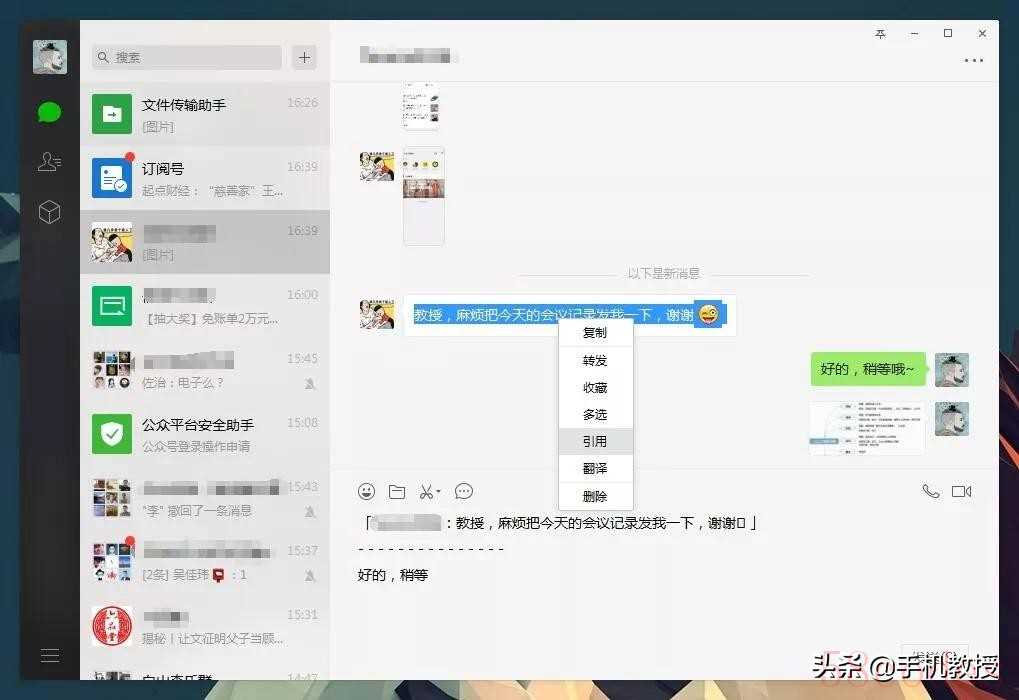Click the sender's avatar beside the highlighted message
The height and width of the screenshot is (700, 1019).
click(x=377, y=315)
